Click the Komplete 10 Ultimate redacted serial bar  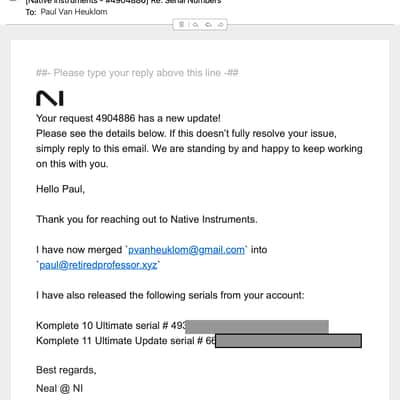point(257,327)
